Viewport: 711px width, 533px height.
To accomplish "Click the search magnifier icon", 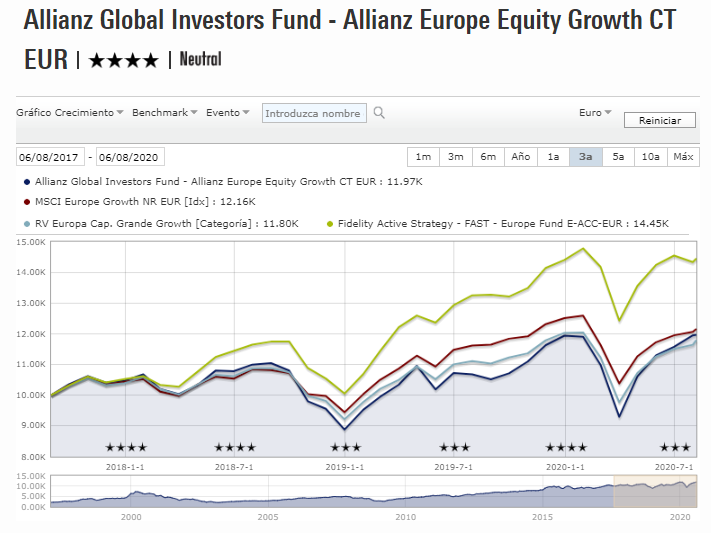I will tap(380, 114).
